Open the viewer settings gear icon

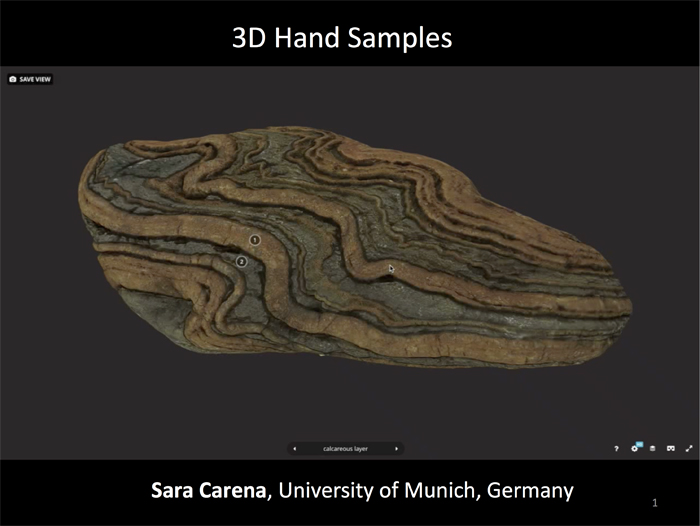(x=634, y=449)
